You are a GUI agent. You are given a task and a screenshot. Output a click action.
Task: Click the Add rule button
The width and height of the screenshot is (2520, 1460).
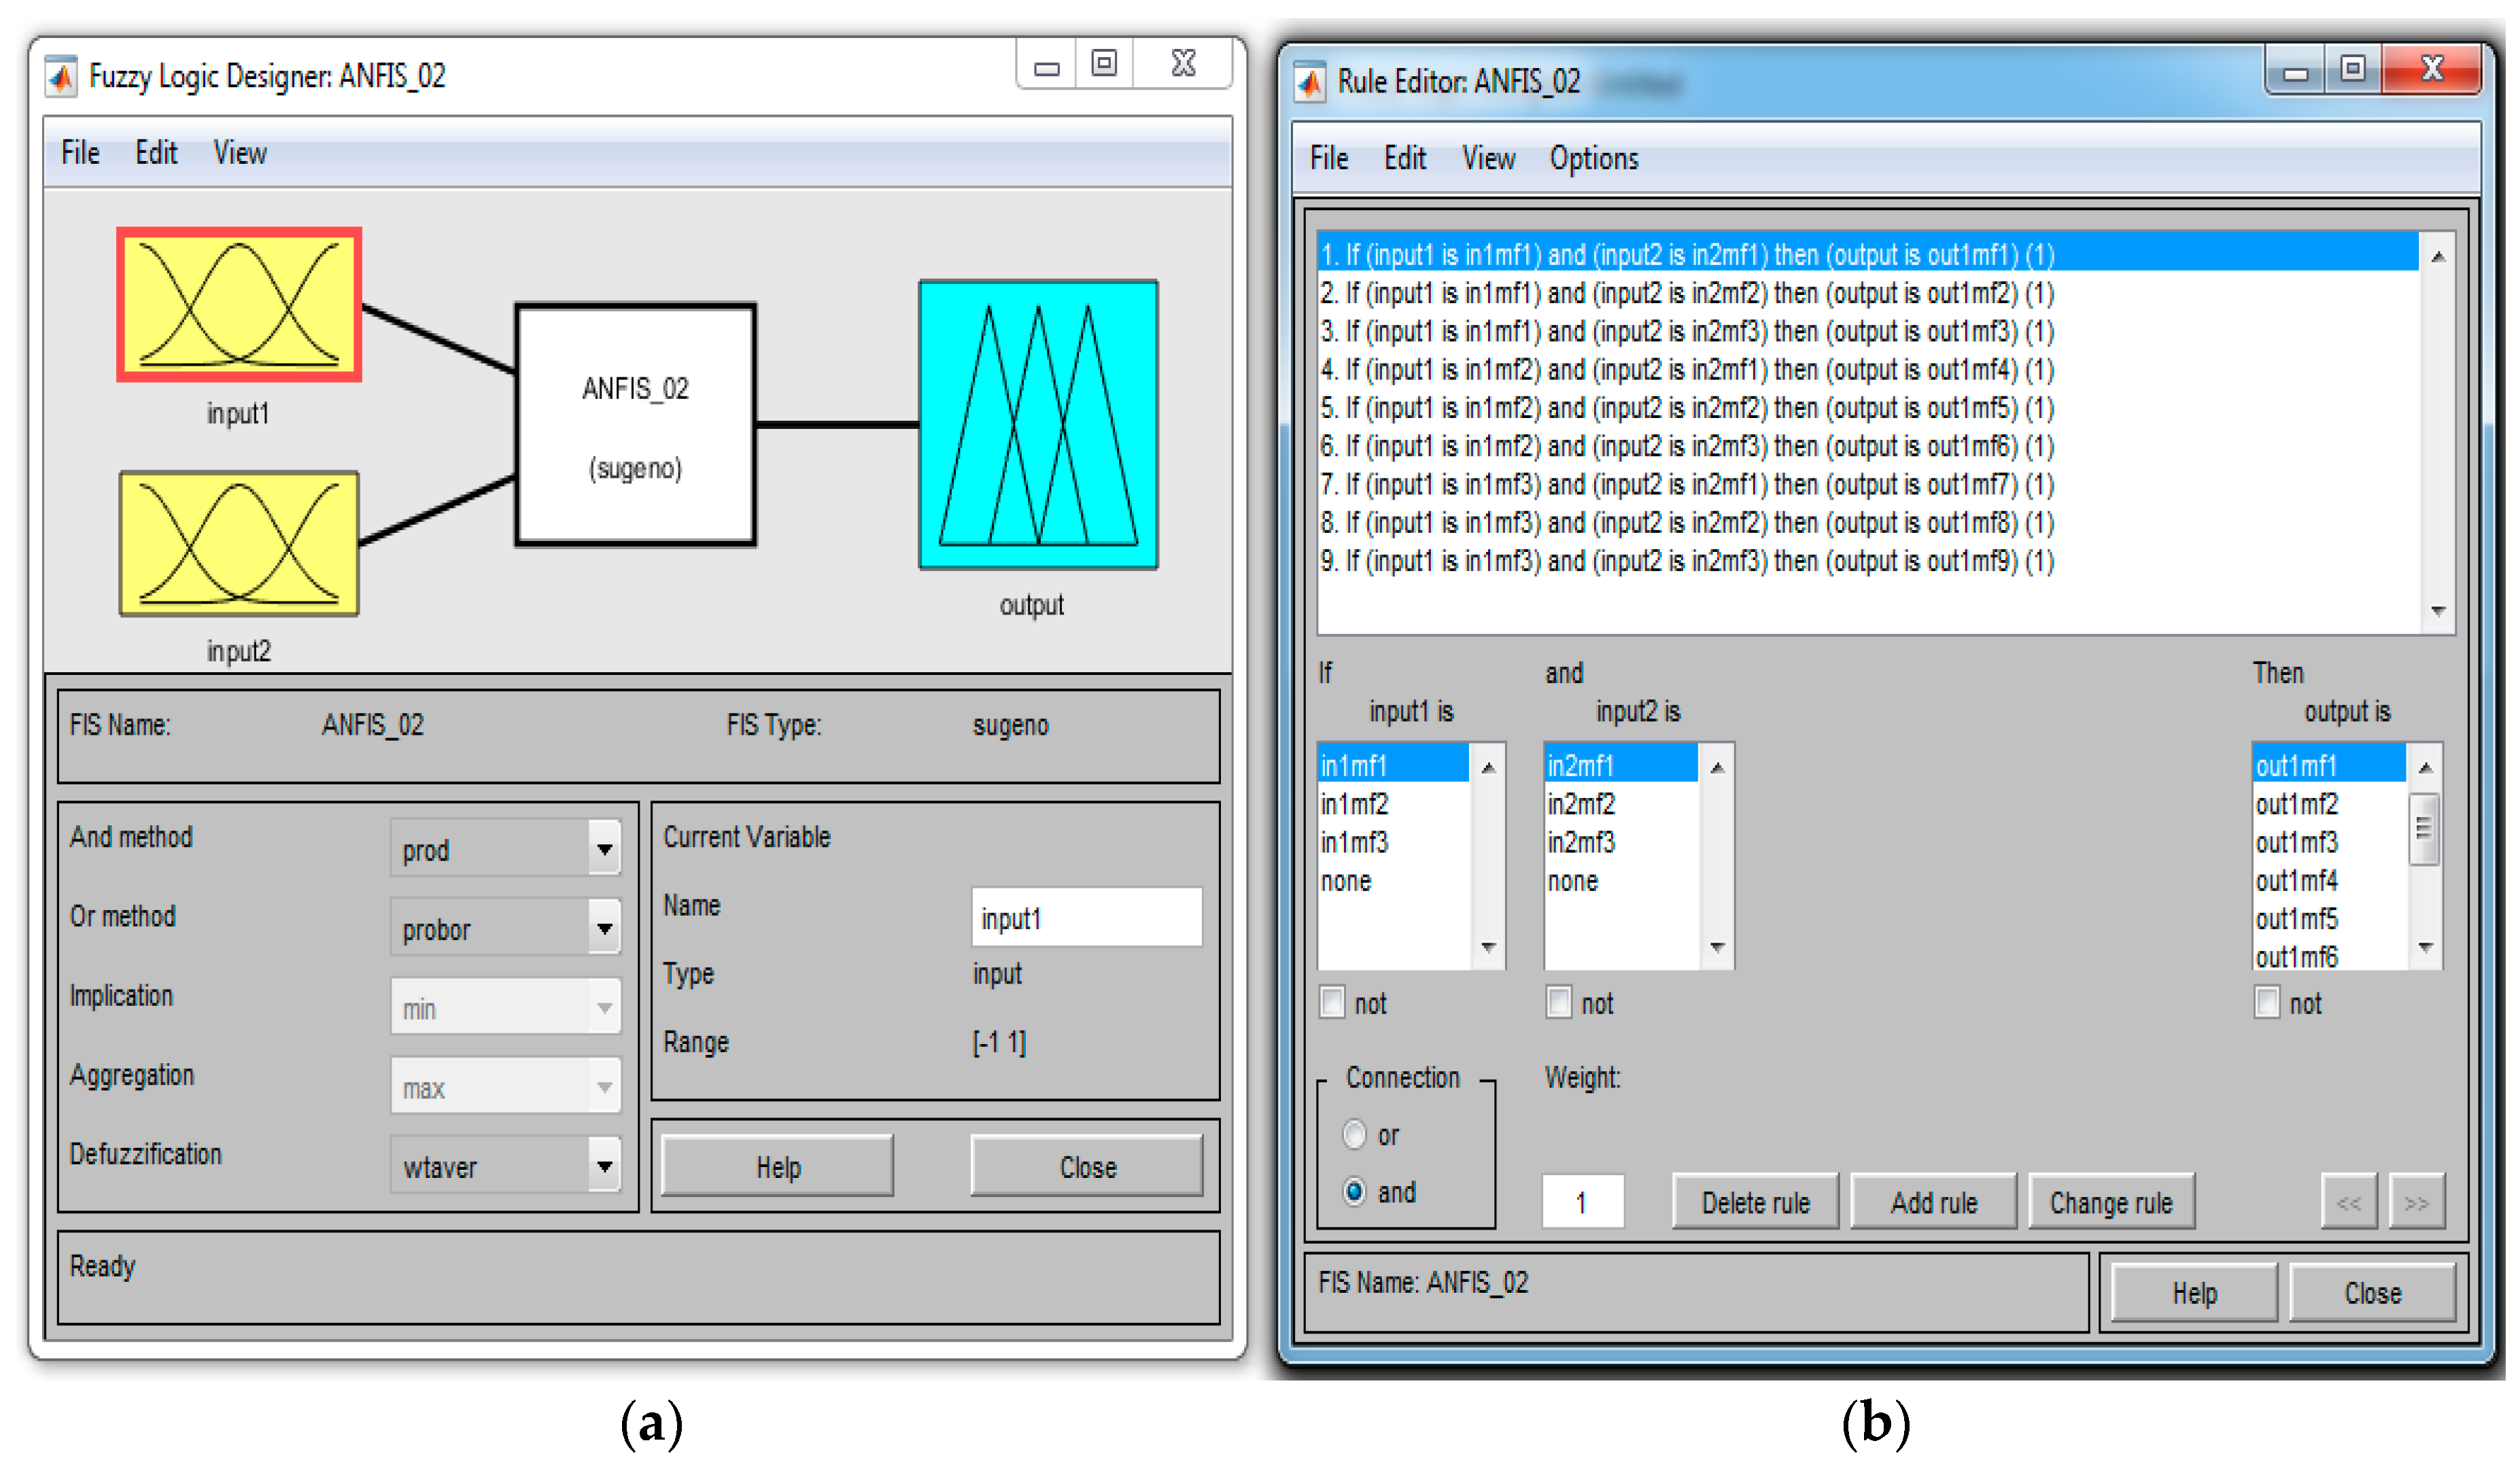click(1933, 1202)
